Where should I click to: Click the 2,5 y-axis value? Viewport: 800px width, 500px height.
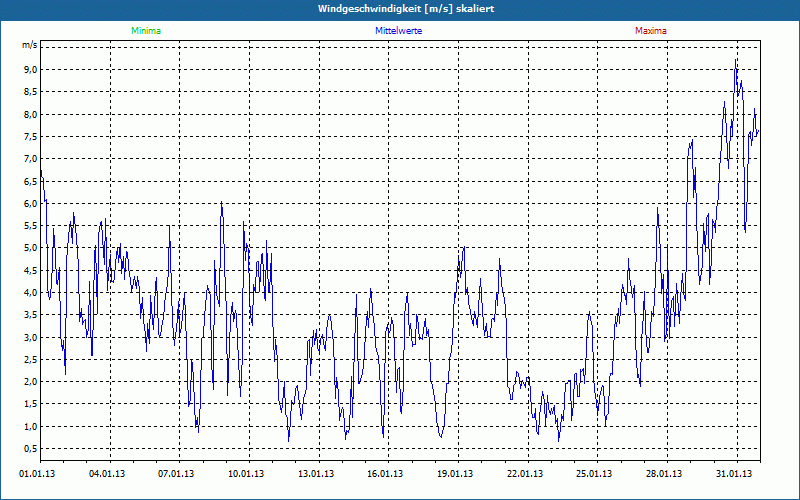(x=31, y=360)
